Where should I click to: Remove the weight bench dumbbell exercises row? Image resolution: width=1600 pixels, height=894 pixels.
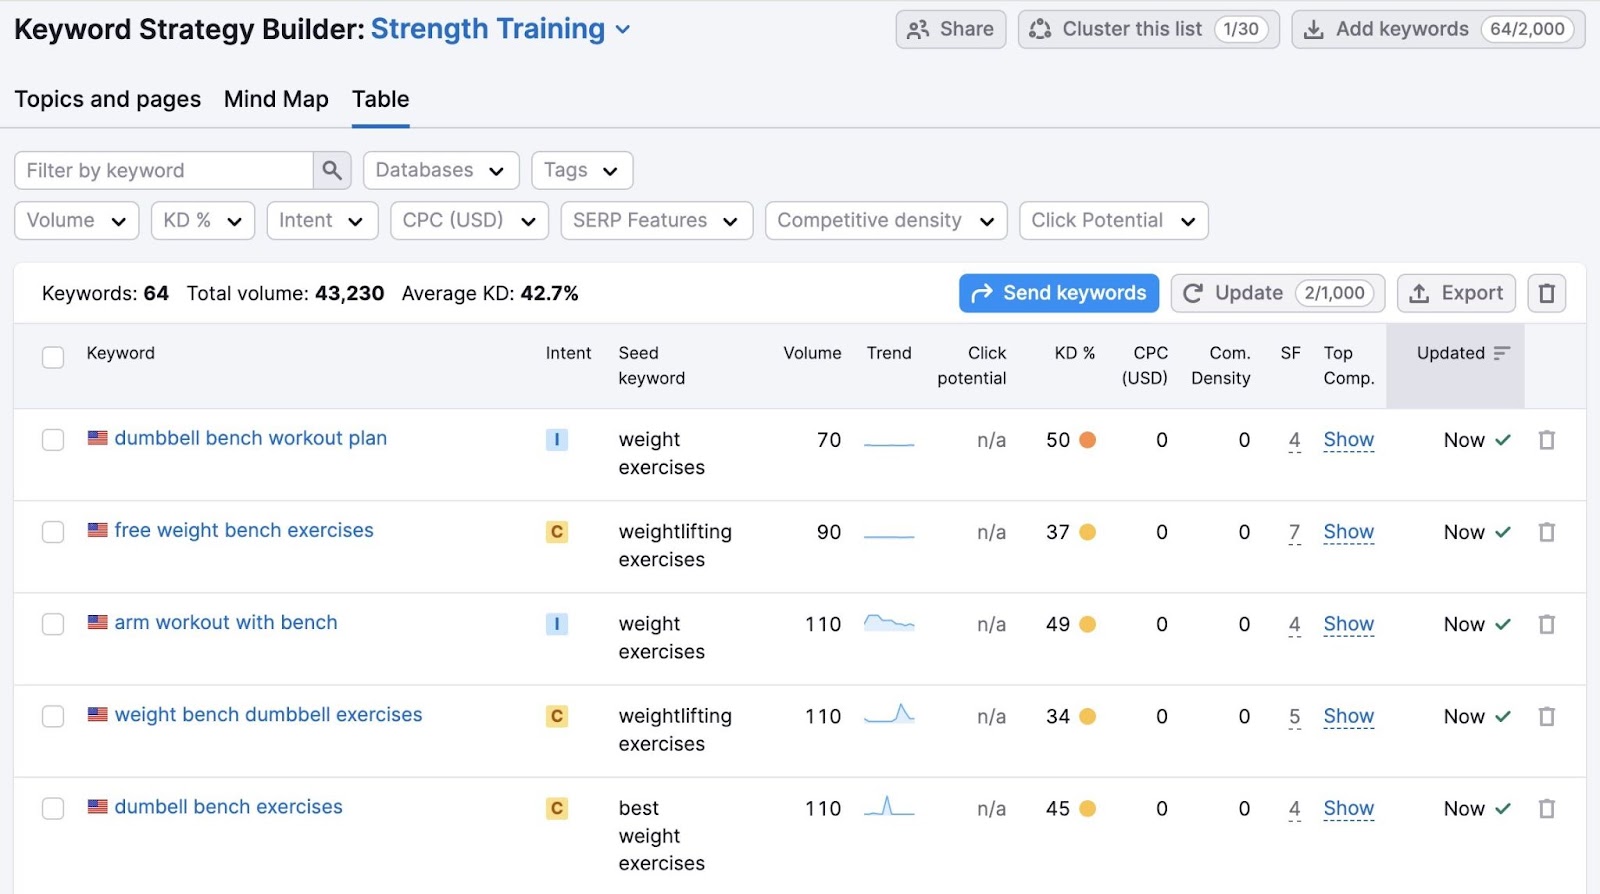(x=1546, y=716)
